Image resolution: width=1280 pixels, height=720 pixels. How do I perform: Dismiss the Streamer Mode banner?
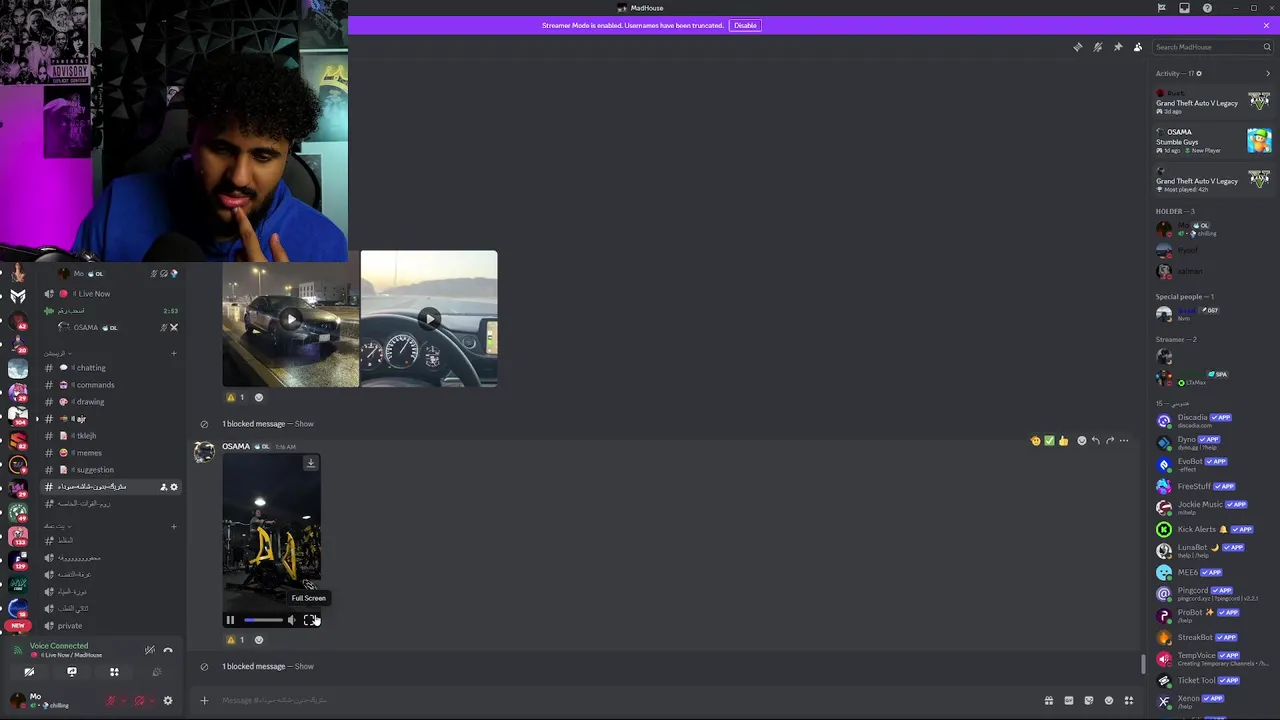1266,25
